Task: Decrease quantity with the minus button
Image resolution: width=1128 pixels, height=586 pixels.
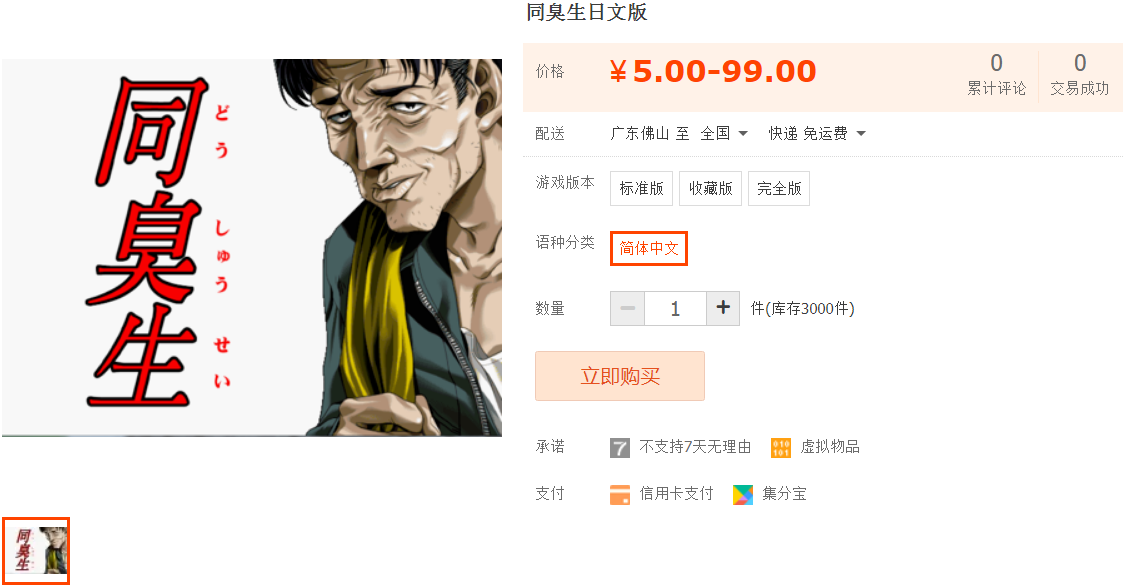Action: [x=627, y=308]
